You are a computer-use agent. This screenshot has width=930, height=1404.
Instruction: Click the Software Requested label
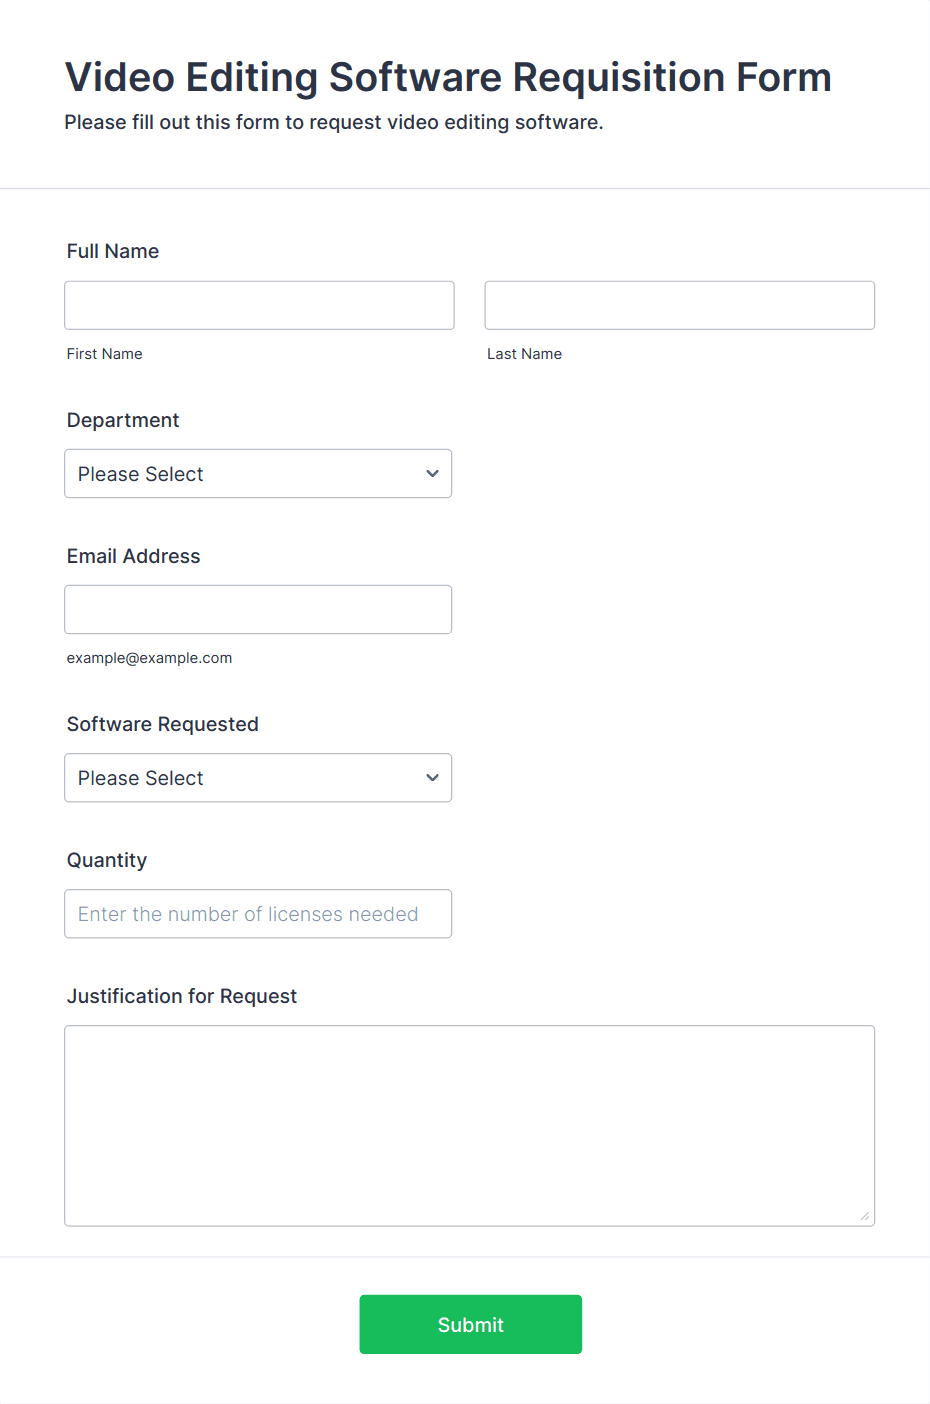pos(163,724)
